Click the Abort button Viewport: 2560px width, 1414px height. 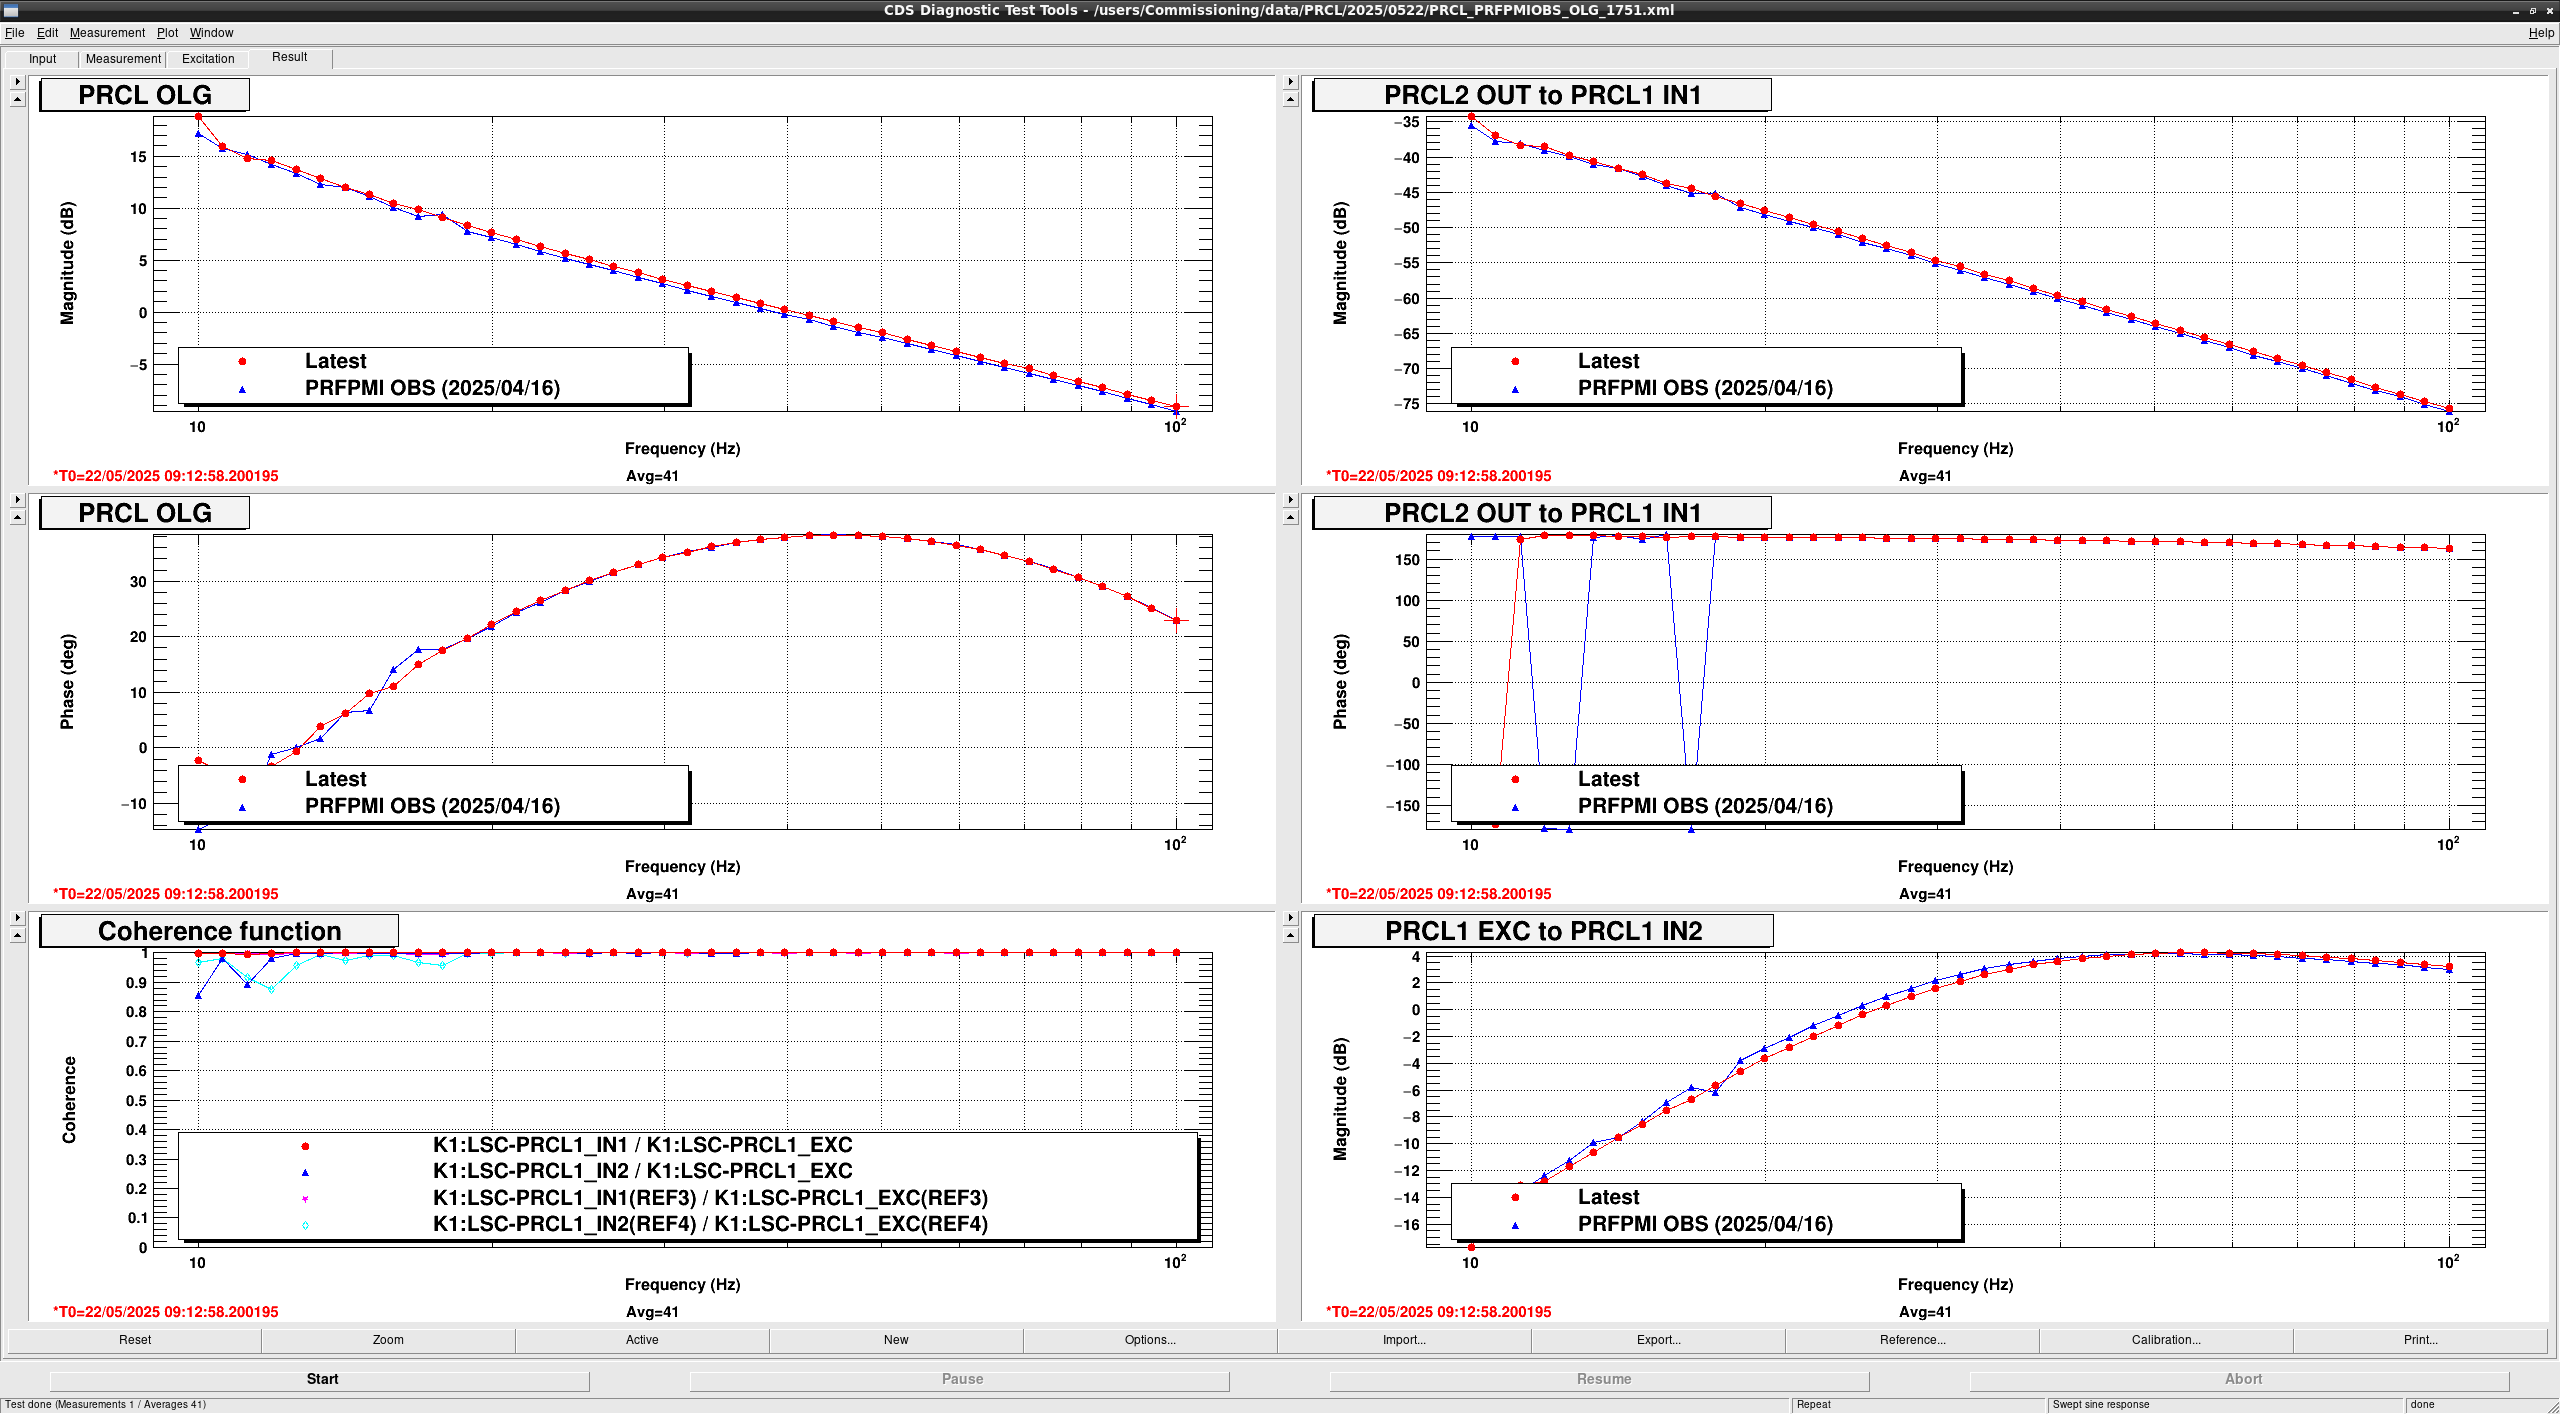(2241, 1379)
